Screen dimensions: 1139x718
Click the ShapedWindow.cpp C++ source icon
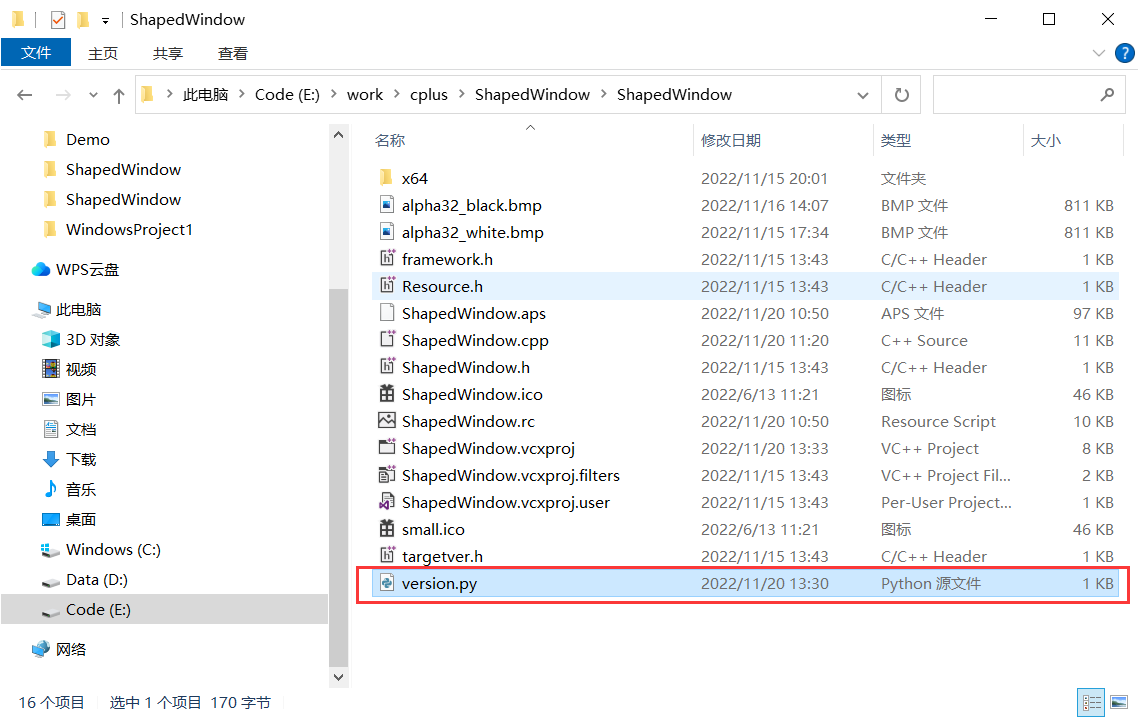pos(387,340)
